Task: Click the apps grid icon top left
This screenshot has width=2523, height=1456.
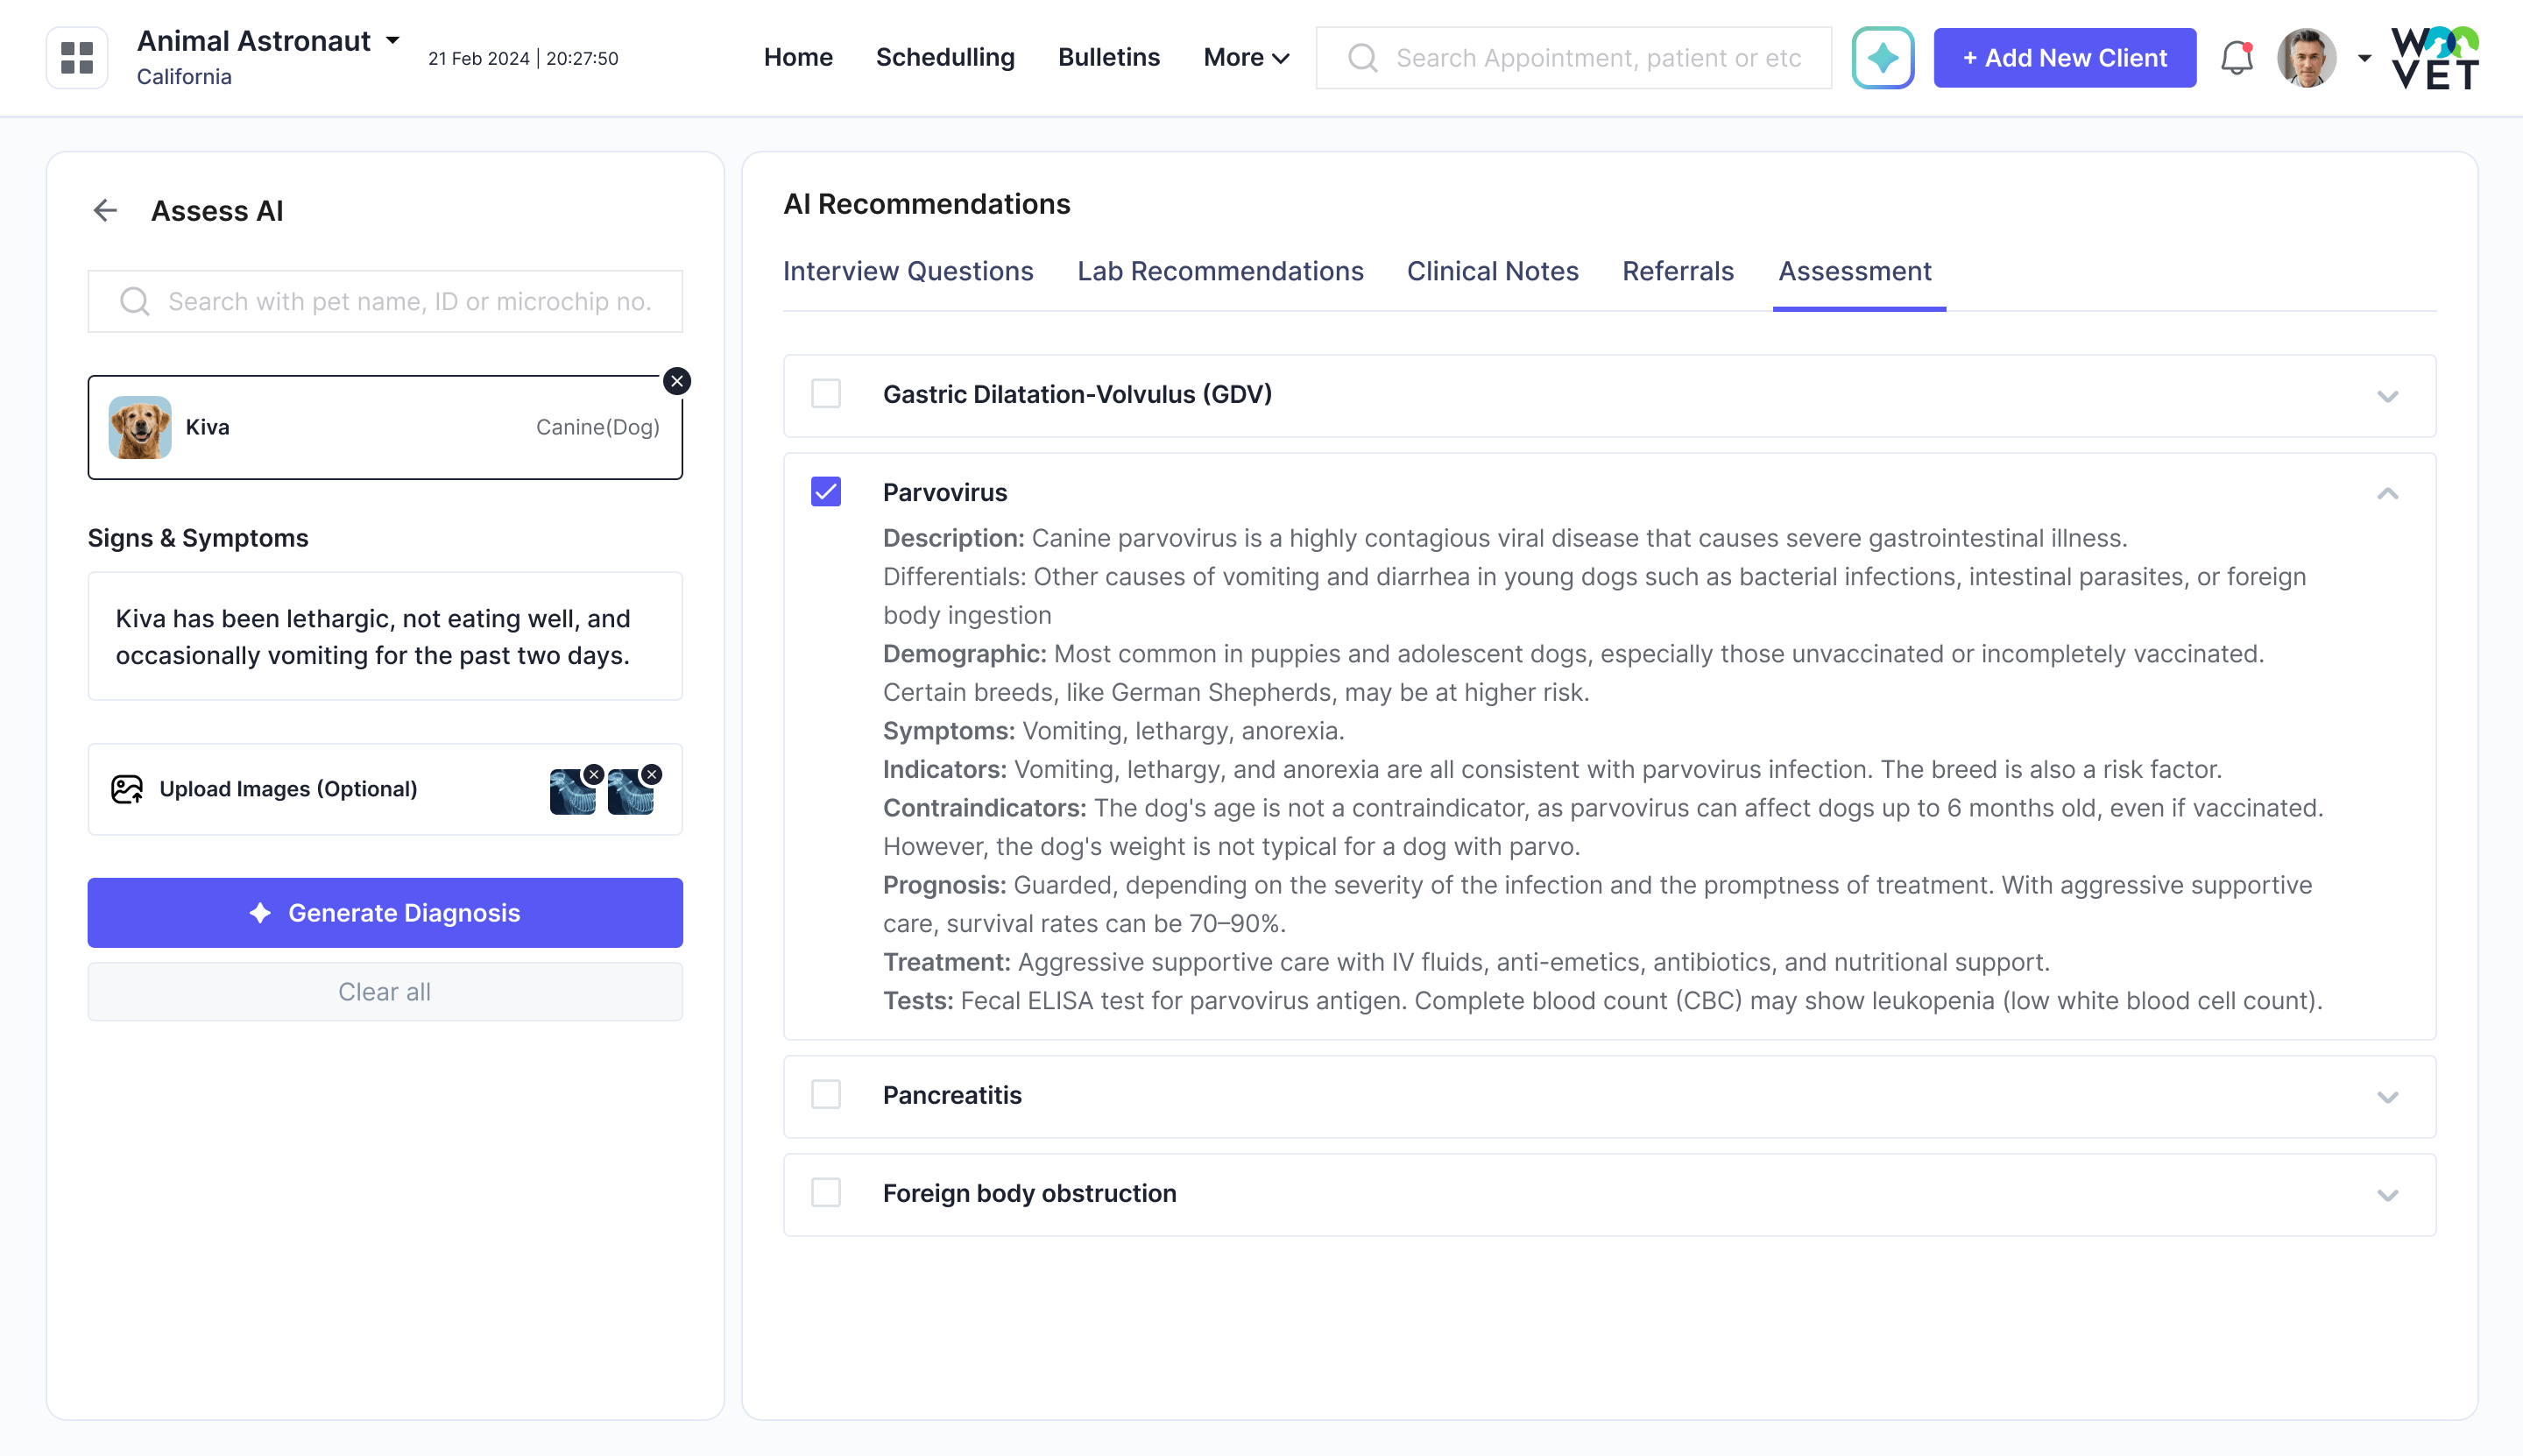Action: (76, 57)
